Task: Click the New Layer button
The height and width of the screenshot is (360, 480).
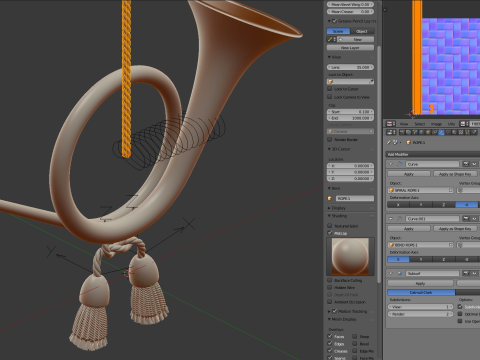Action: tap(350, 47)
